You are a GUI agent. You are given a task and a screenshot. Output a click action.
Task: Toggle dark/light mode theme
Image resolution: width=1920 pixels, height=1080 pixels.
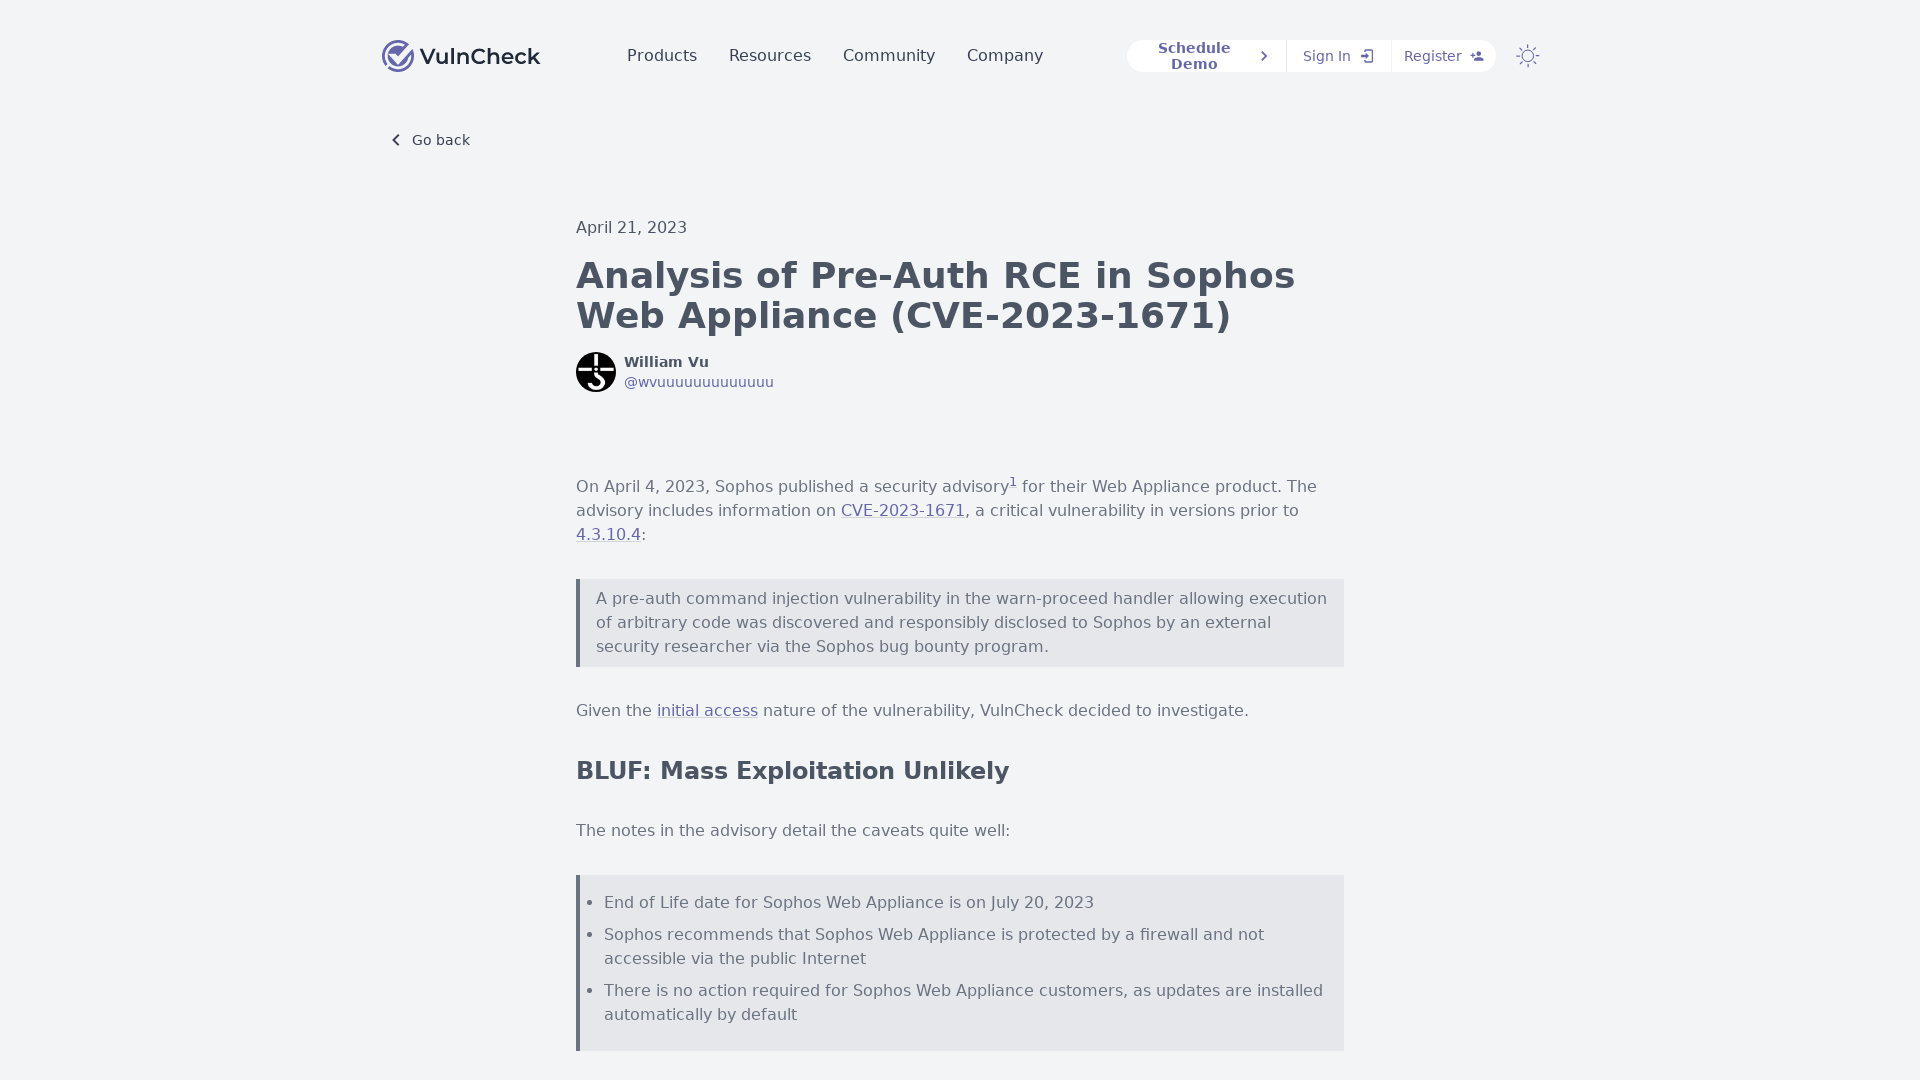(1528, 55)
